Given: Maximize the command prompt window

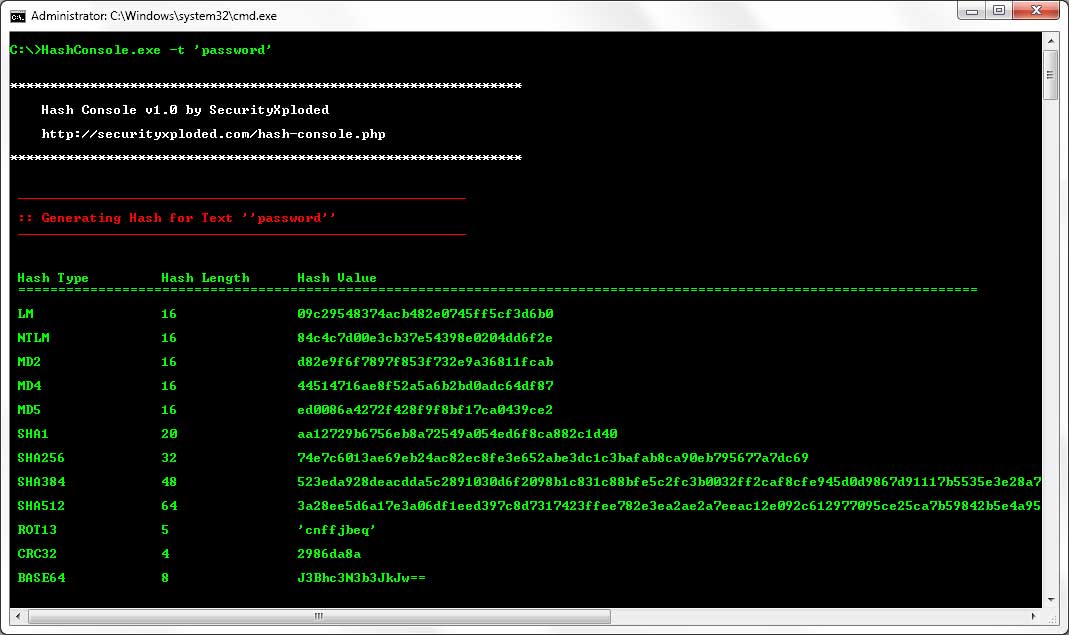Looking at the screenshot, I should 998,10.
